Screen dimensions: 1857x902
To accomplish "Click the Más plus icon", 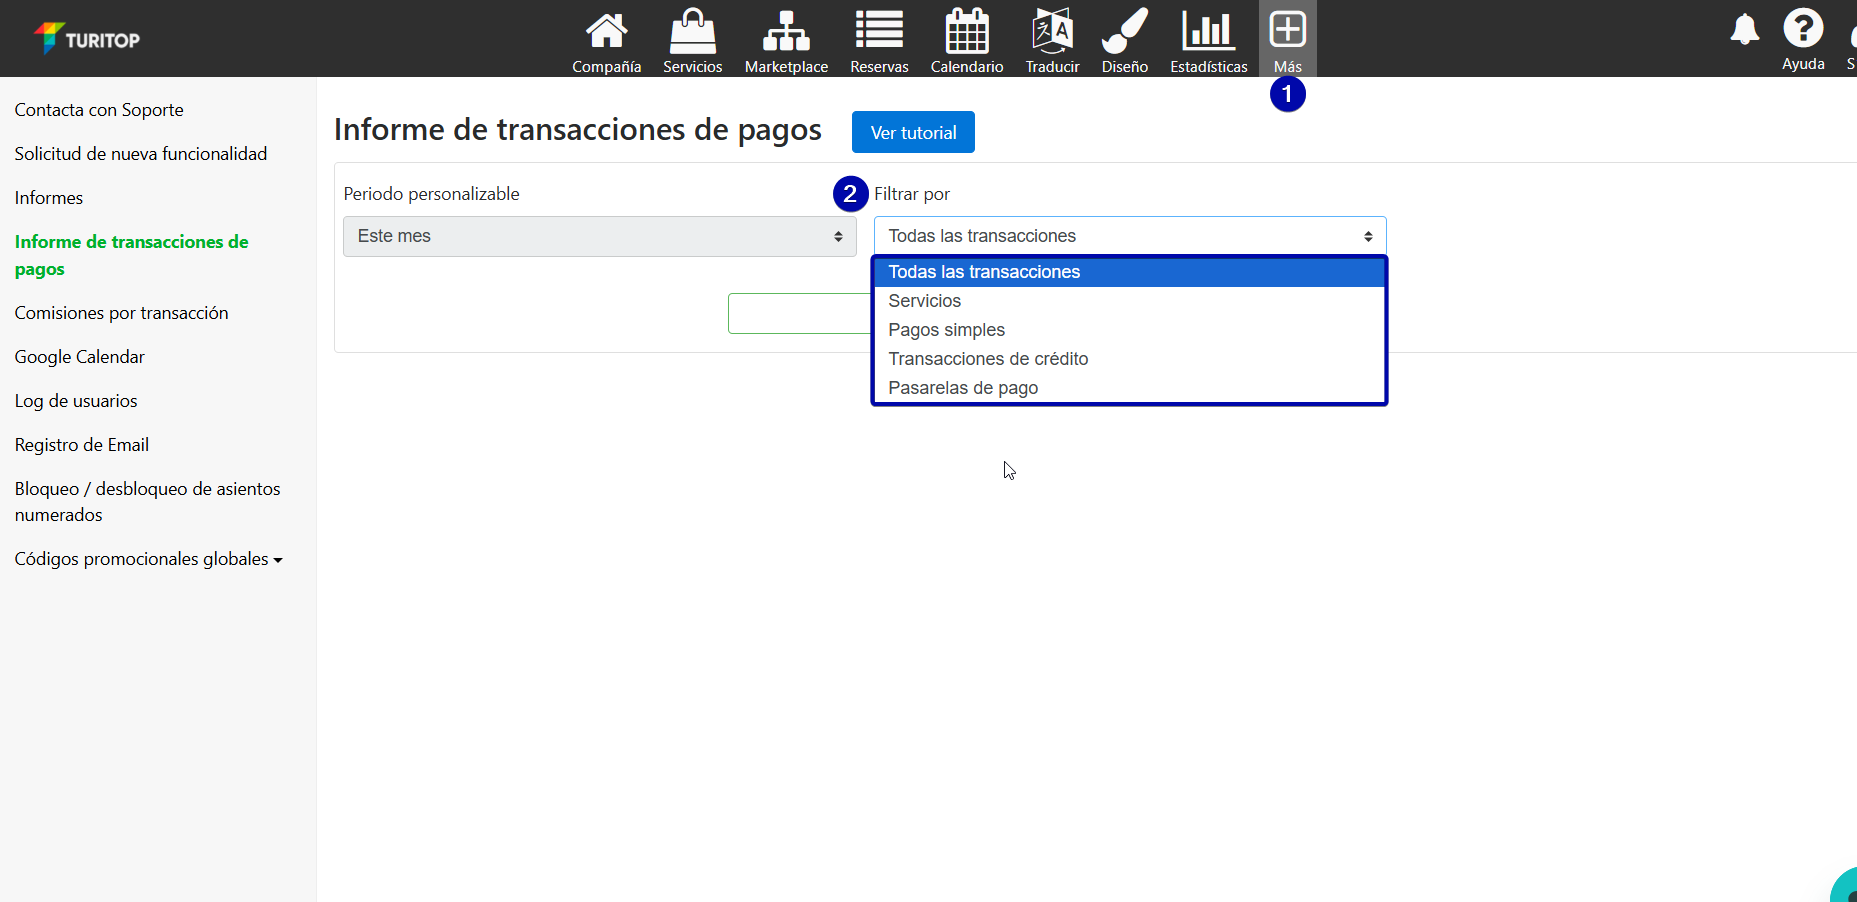I will [x=1287, y=30].
